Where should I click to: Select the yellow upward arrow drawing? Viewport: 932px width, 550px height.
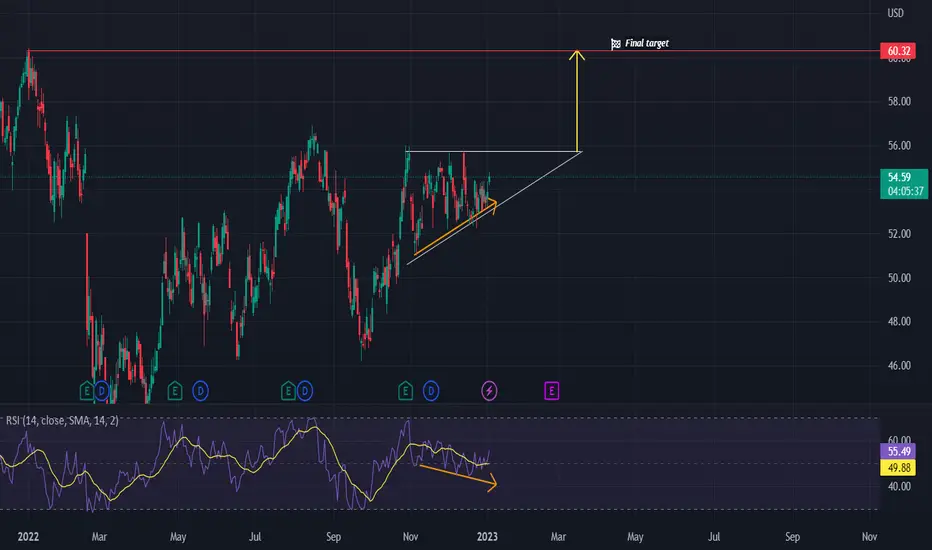click(x=577, y=100)
